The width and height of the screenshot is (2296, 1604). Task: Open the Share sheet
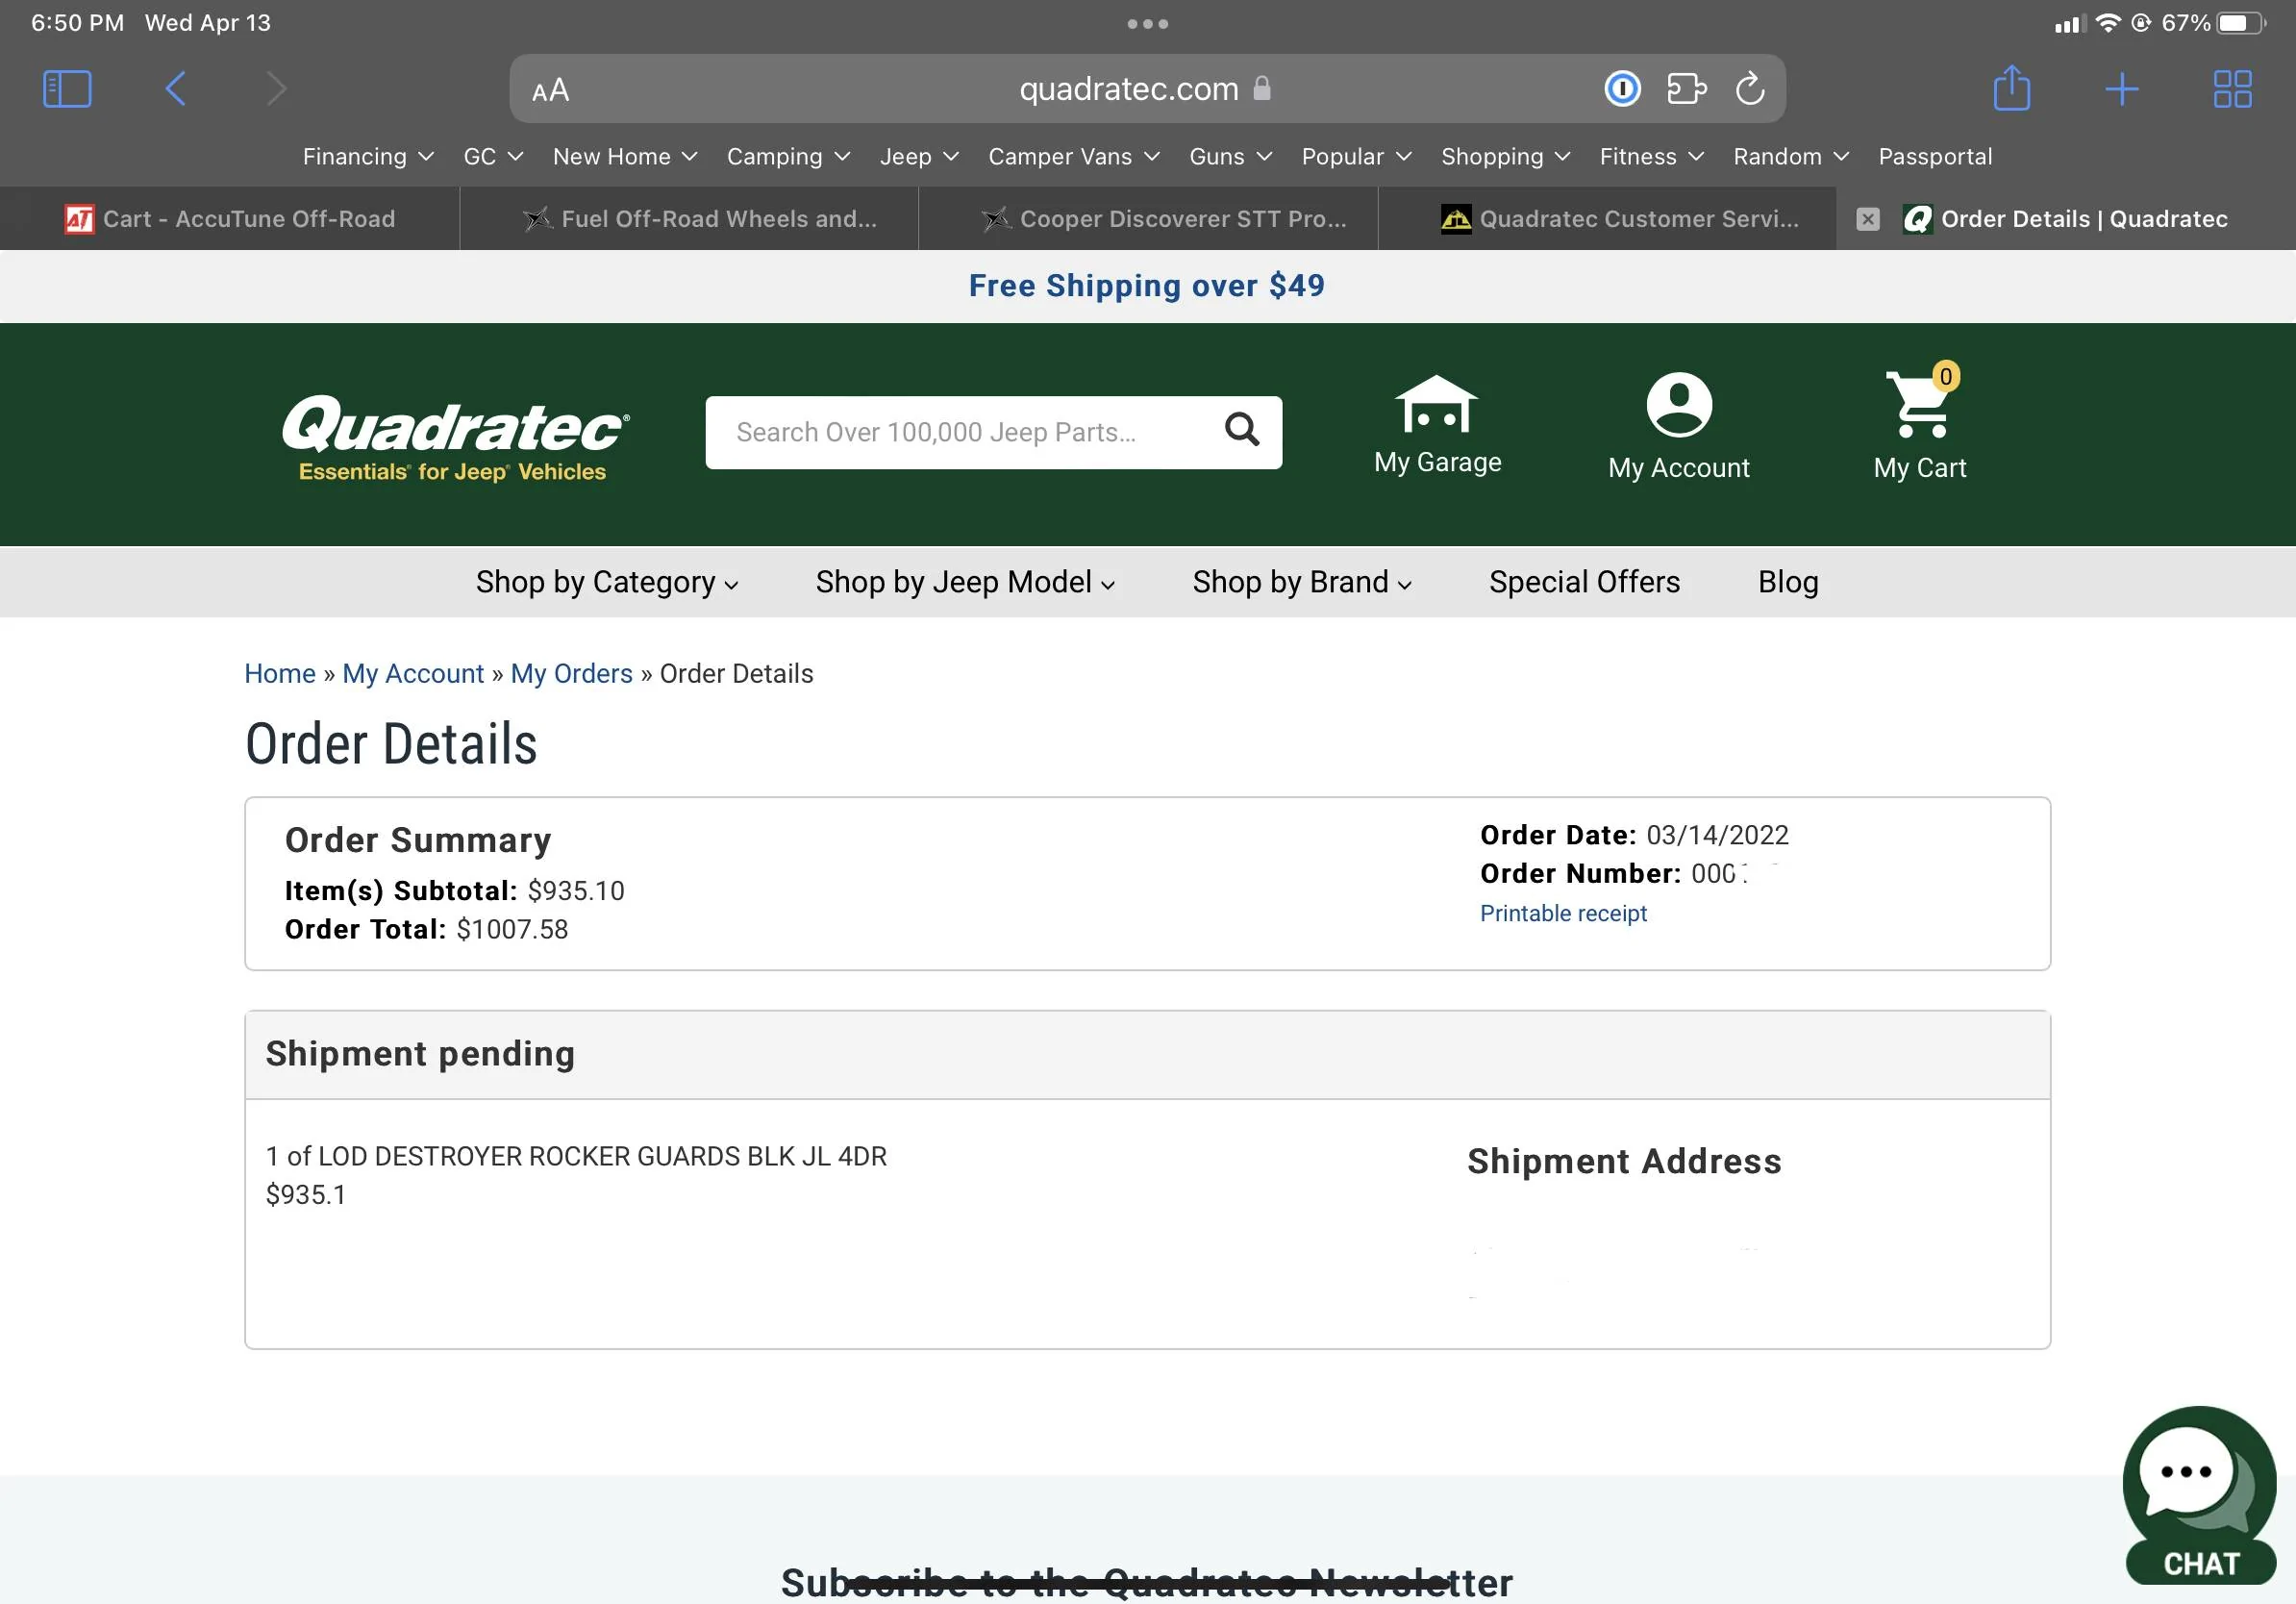point(2012,88)
